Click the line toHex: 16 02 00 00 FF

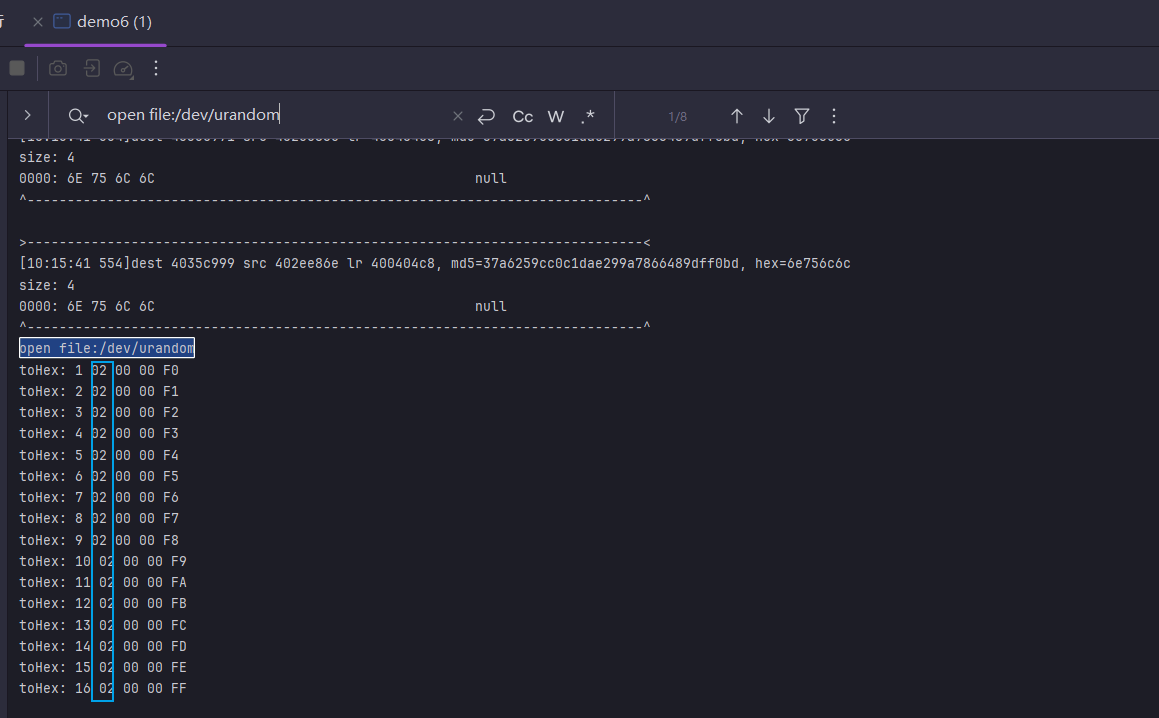[x=103, y=688]
